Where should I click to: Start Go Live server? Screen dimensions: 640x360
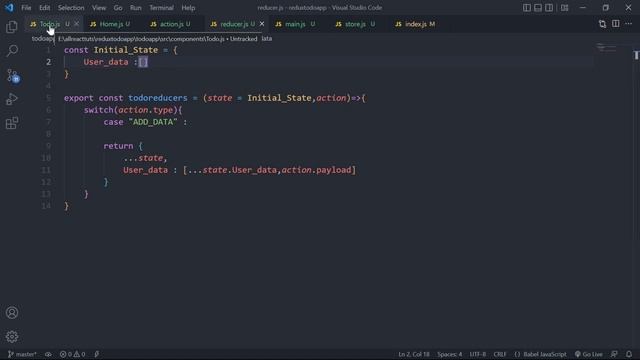pos(589,354)
